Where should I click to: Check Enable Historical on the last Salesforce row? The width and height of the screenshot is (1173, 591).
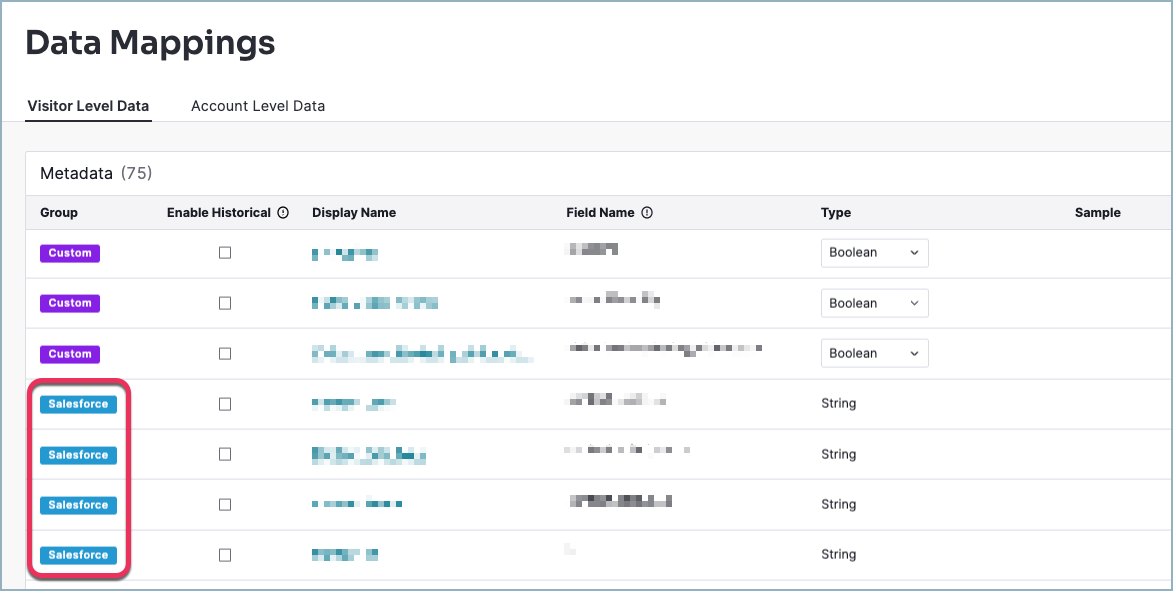click(x=225, y=554)
